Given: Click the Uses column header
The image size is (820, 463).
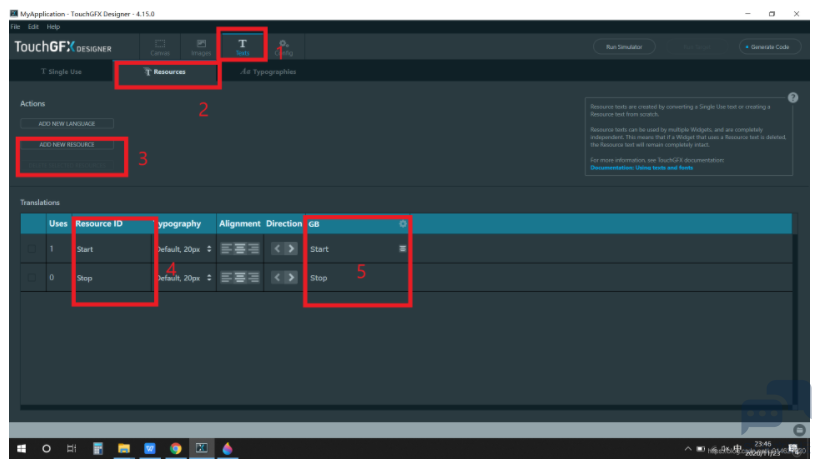Looking at the screenshot, I should coord(58,223).
